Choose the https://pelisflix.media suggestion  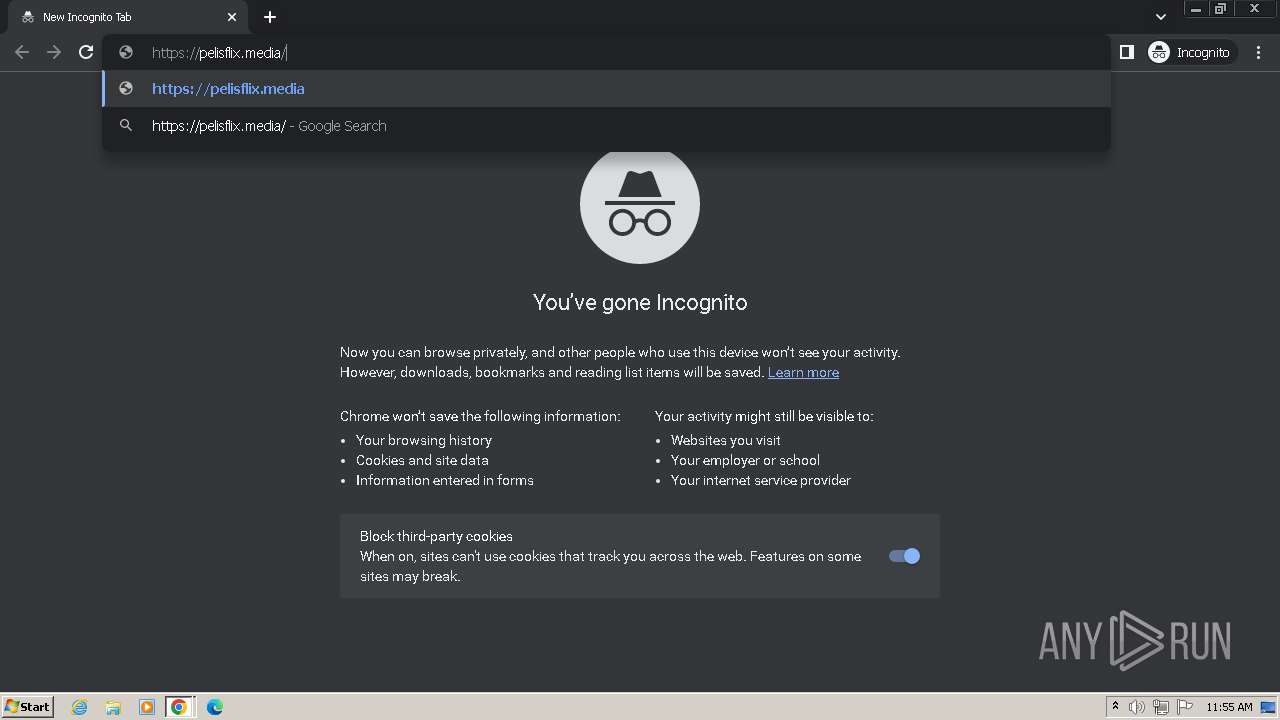606,88
